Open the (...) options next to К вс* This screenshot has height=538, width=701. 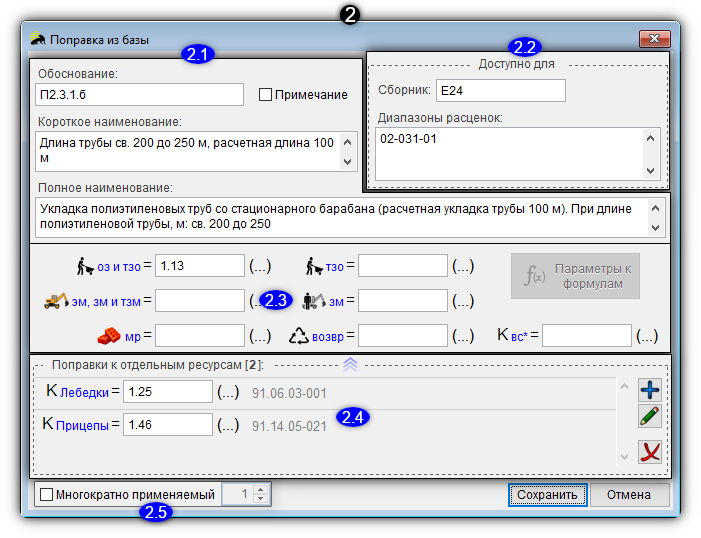pos(647,336)
